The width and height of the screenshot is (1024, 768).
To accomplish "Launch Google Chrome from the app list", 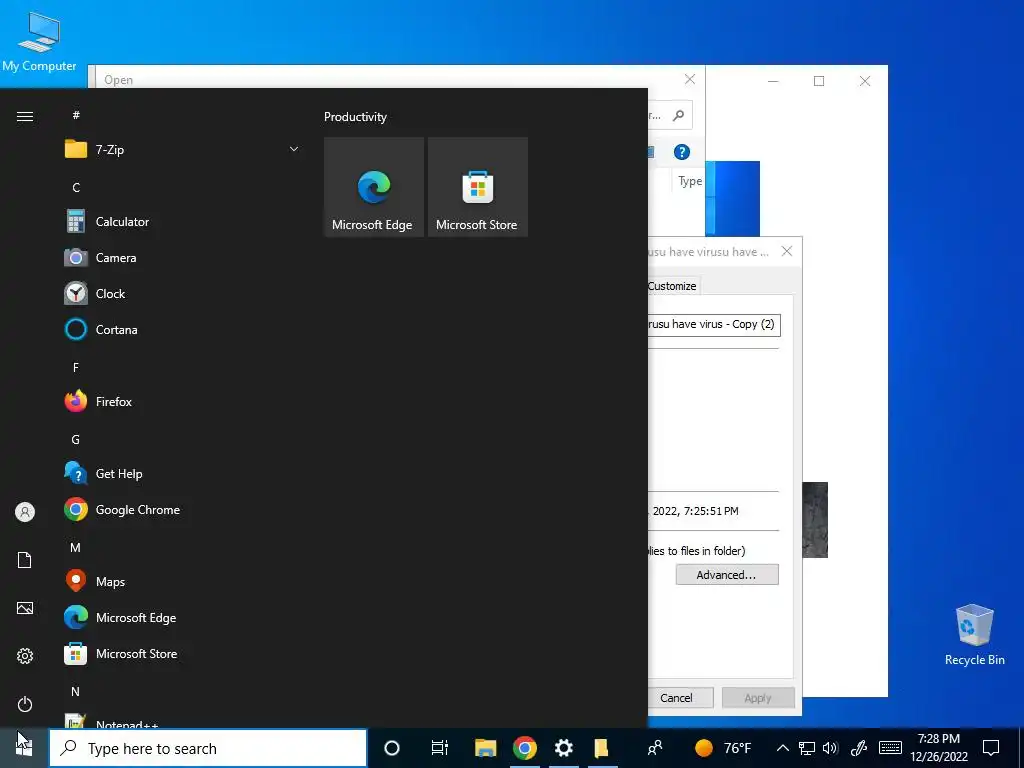I will point(182,509).
